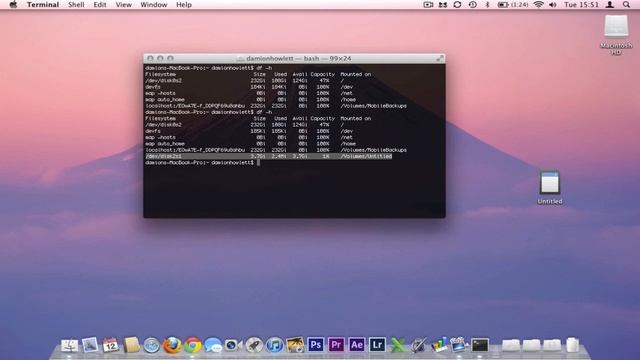
Task: Minimize Terminal with the yellow button
Action: 160,58
